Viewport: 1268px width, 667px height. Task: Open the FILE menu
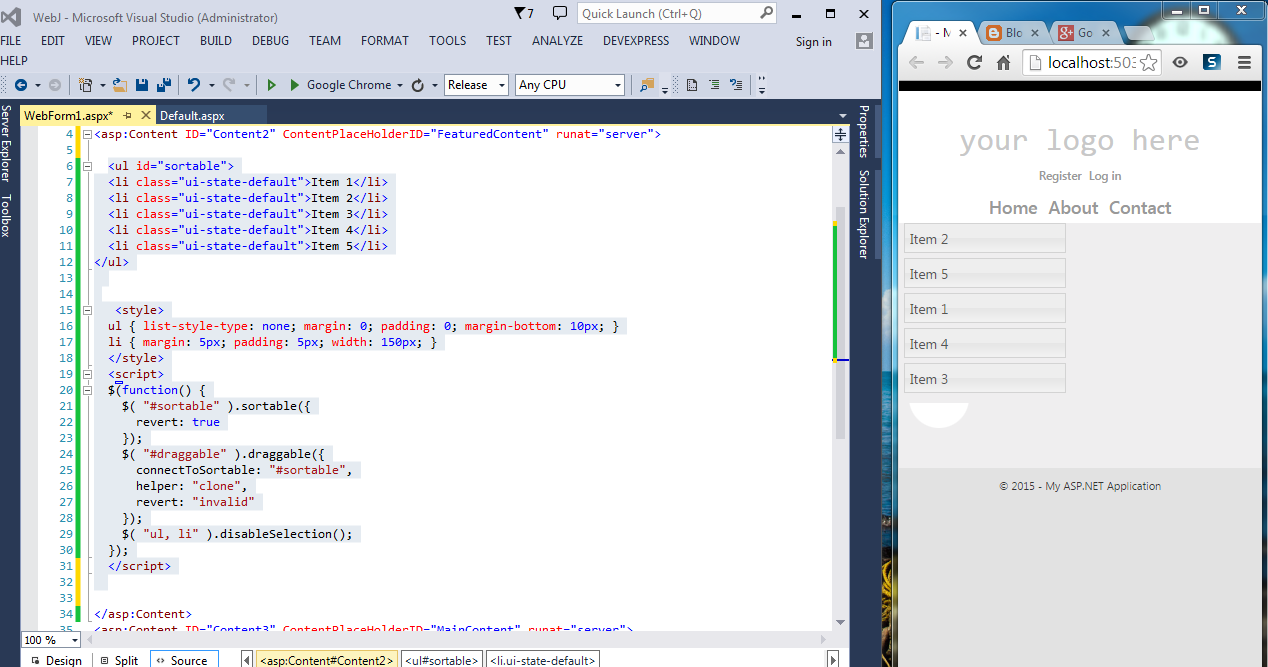point(11,41)
